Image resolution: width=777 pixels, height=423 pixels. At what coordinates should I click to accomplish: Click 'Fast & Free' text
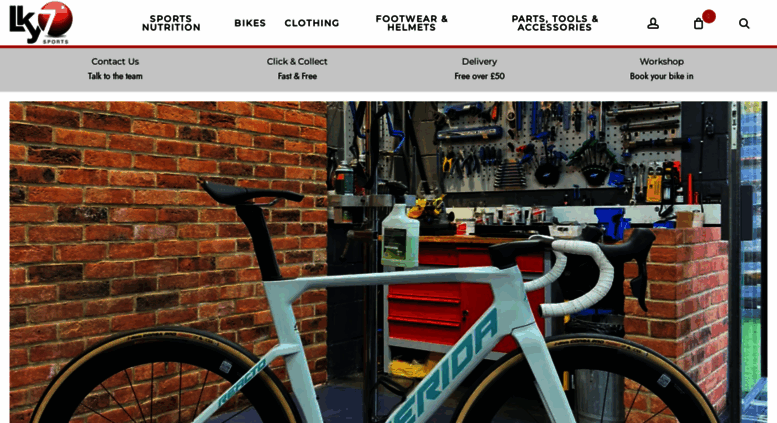point(297,76)
